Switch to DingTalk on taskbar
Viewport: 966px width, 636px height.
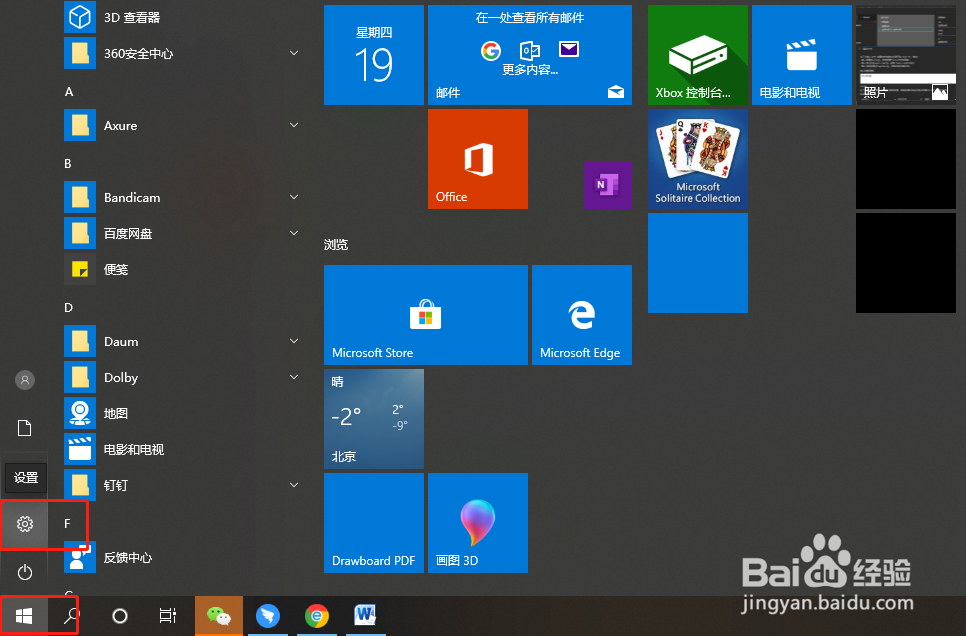(x=268, y=616)
